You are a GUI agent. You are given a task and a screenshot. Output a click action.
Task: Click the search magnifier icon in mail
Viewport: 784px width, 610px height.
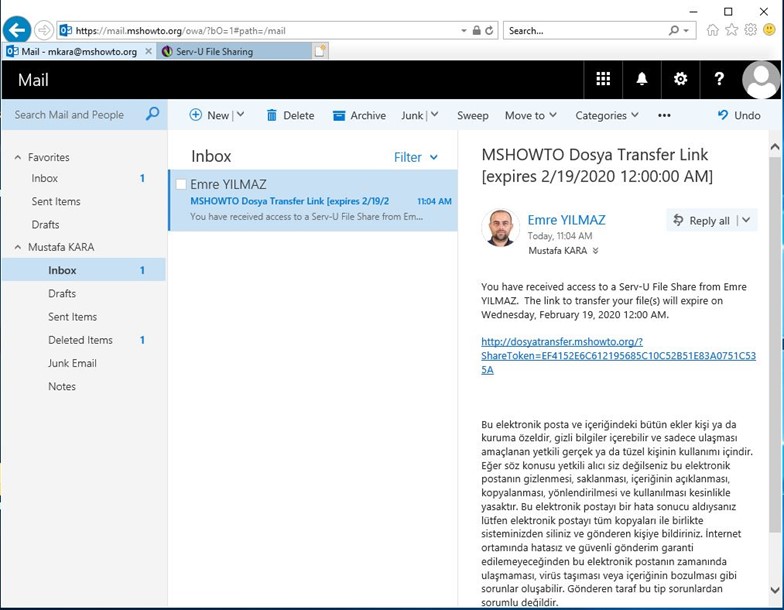(x=152, y=114)
